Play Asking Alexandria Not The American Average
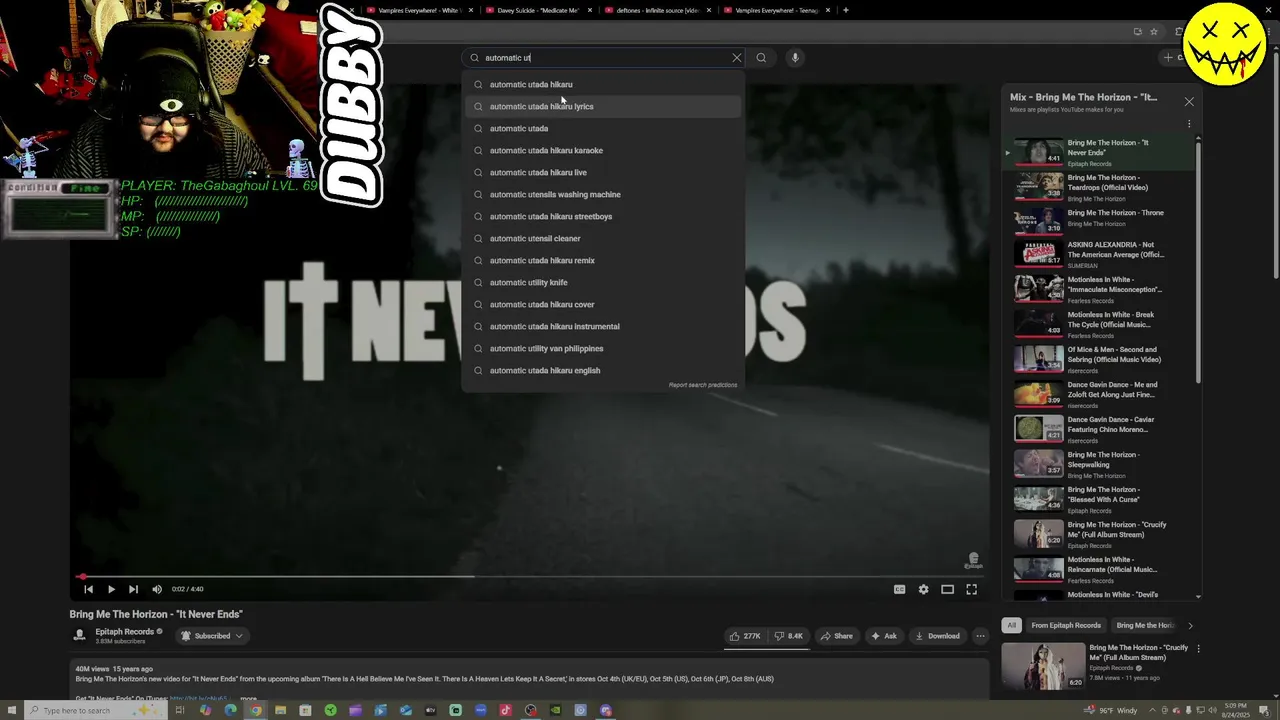The image size is (1280, 720). click(1100, 254)
